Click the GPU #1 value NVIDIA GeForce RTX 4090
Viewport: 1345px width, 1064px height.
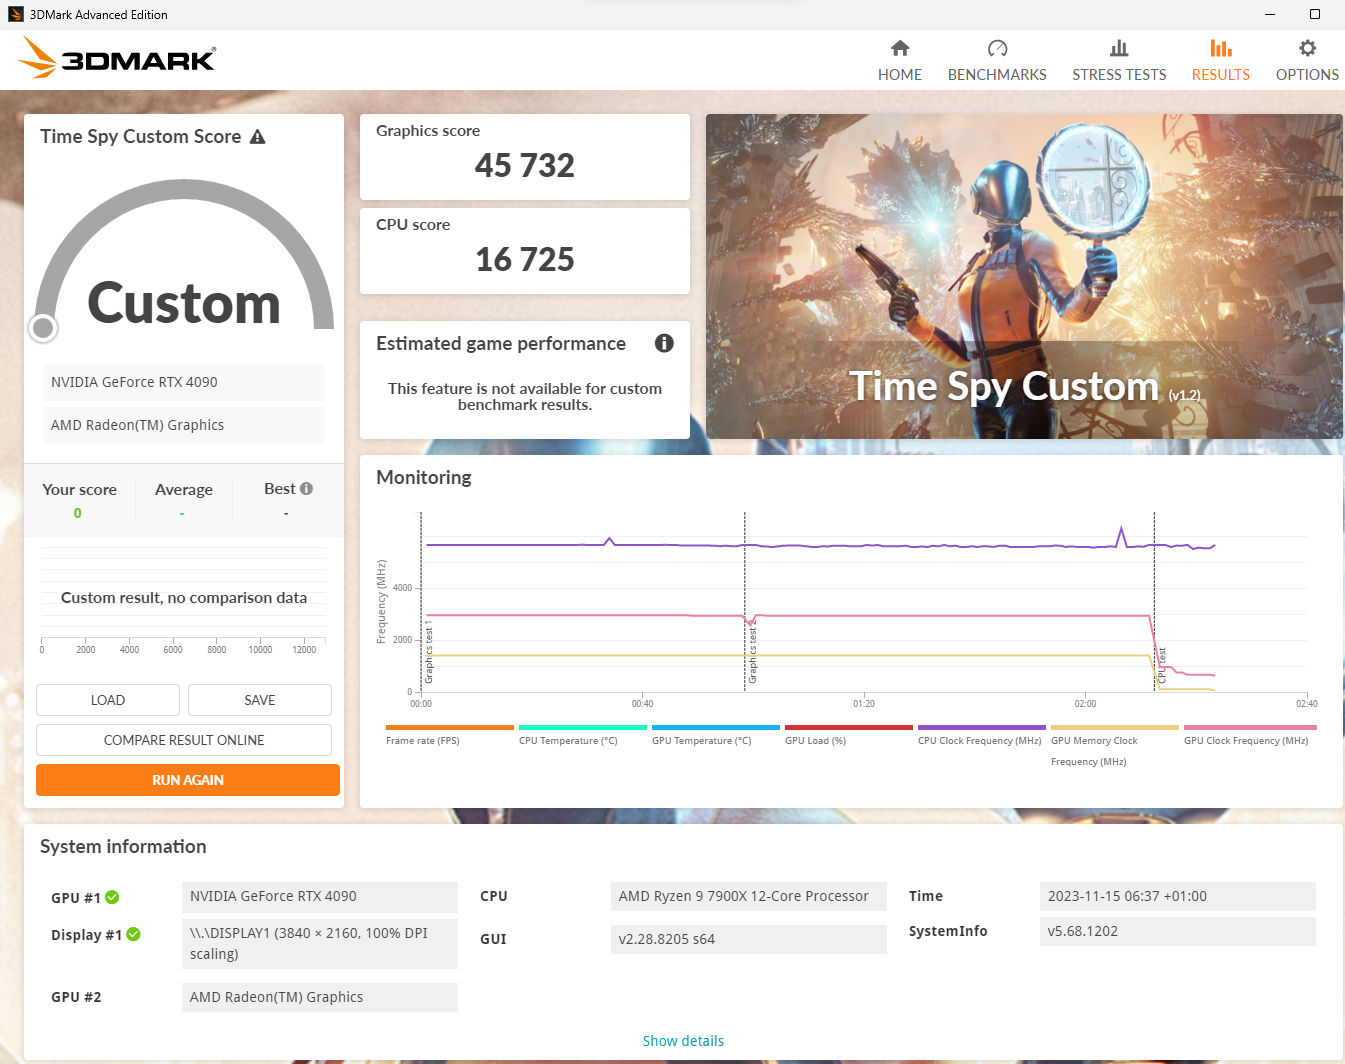(x=320, y=896)
